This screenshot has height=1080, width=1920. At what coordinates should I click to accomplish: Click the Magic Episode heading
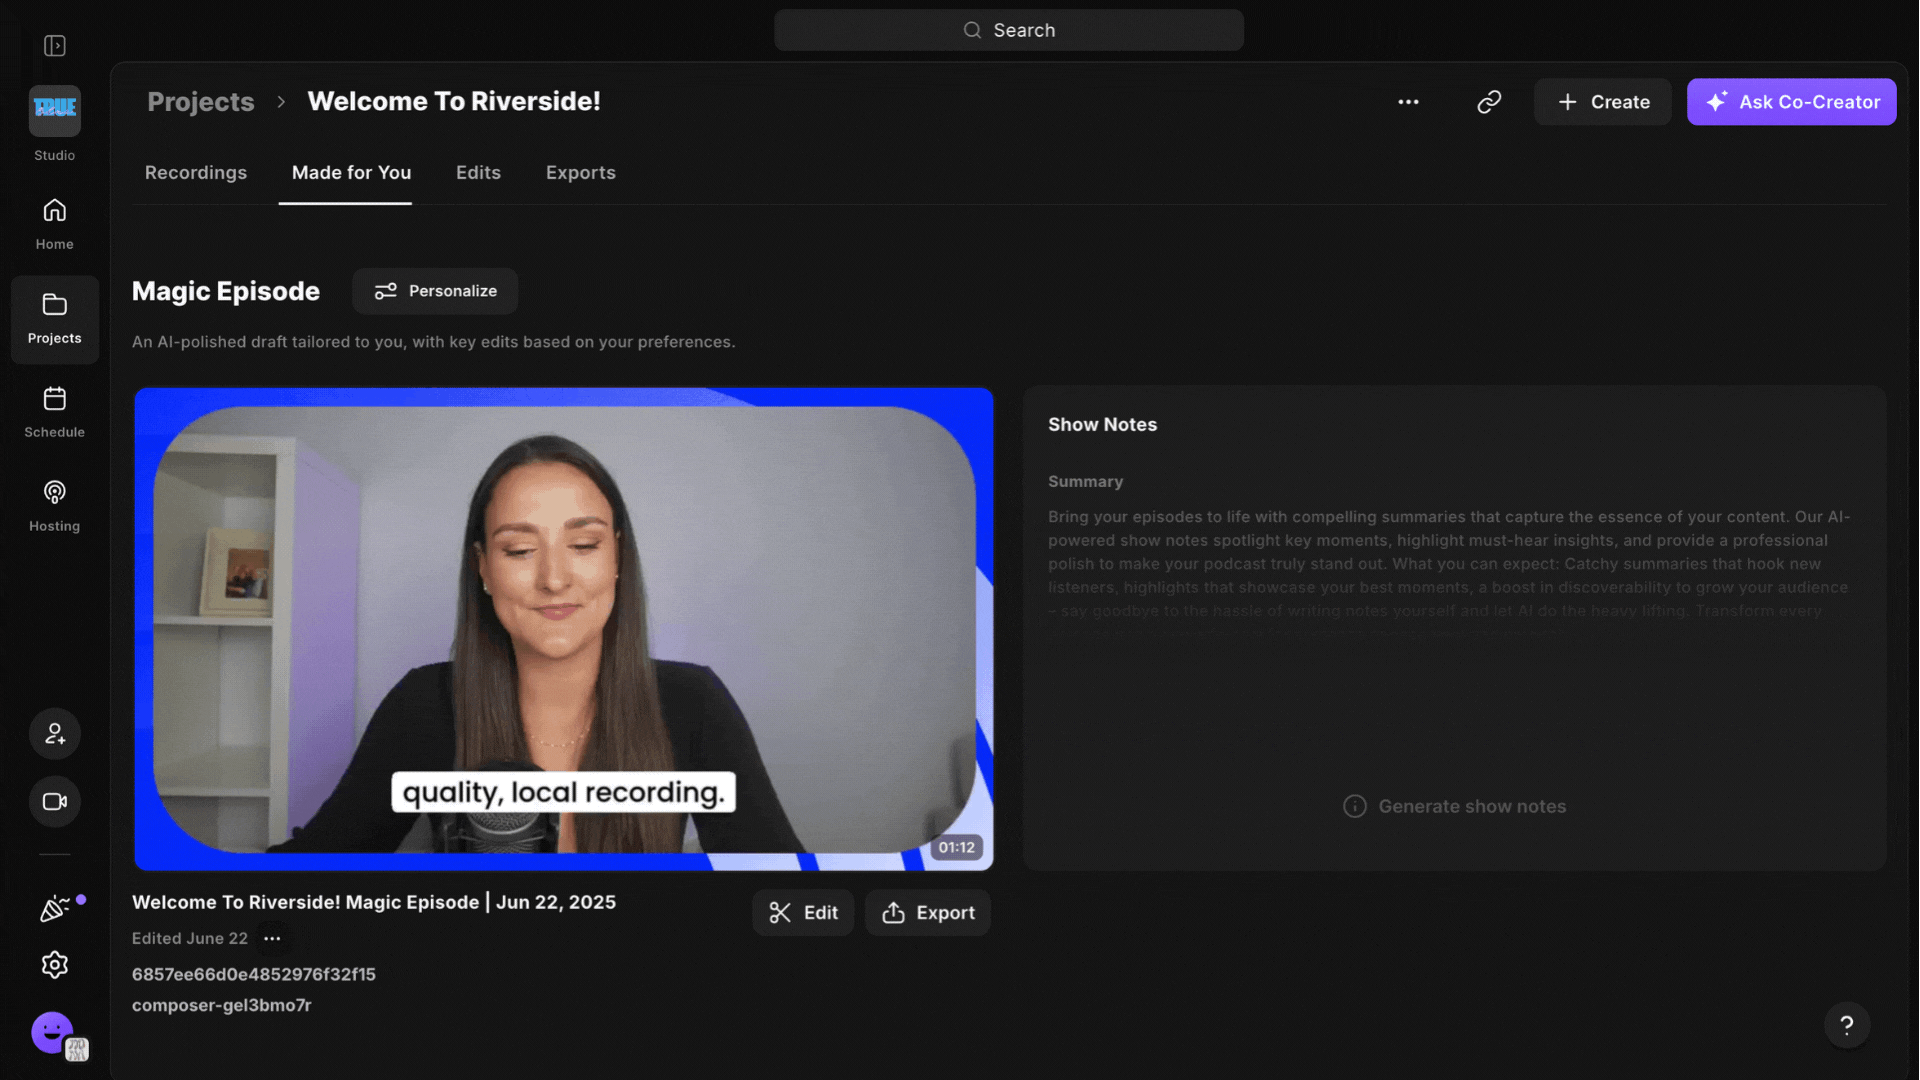tap(226, 291)
